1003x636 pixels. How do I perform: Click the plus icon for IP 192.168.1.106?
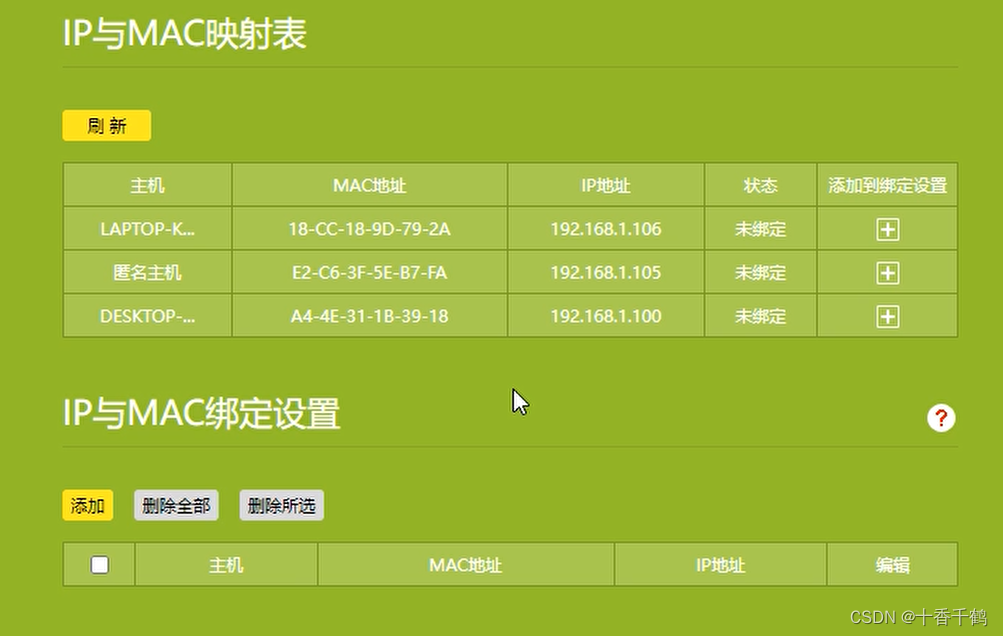(x=886, y=229)
